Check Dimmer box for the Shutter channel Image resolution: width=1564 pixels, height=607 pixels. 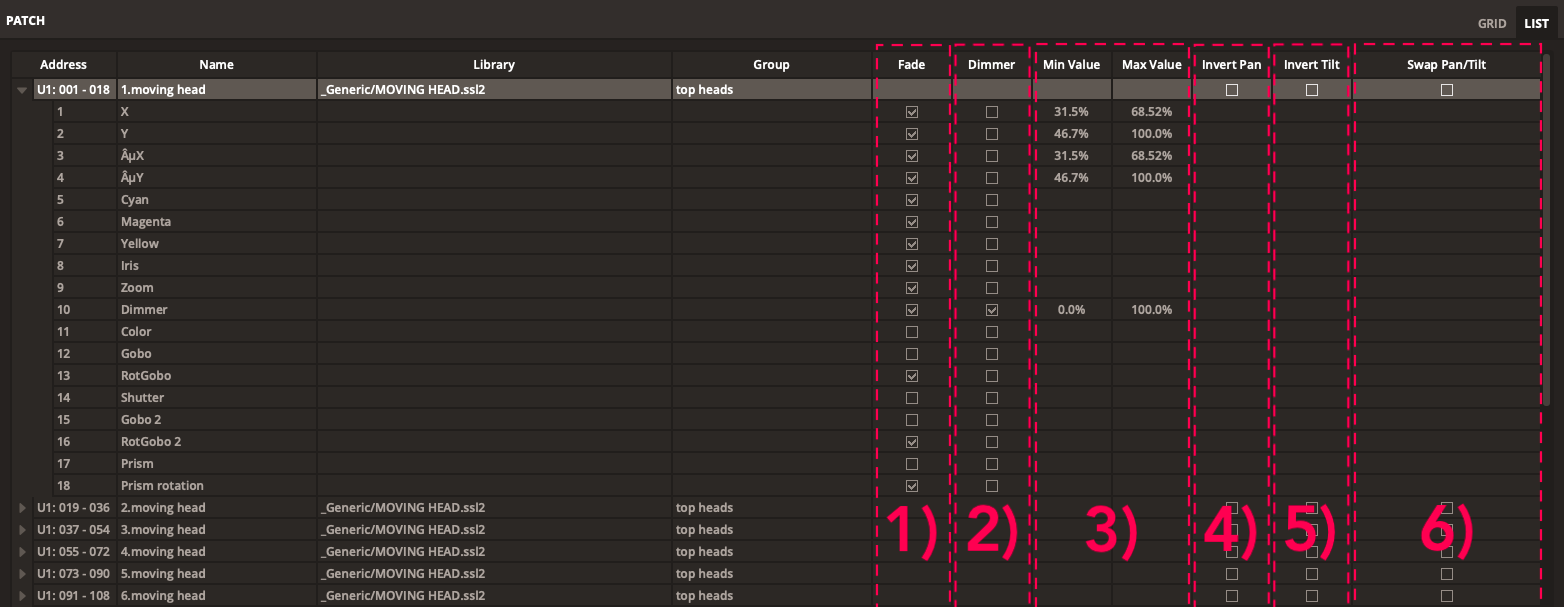point(991,398)
